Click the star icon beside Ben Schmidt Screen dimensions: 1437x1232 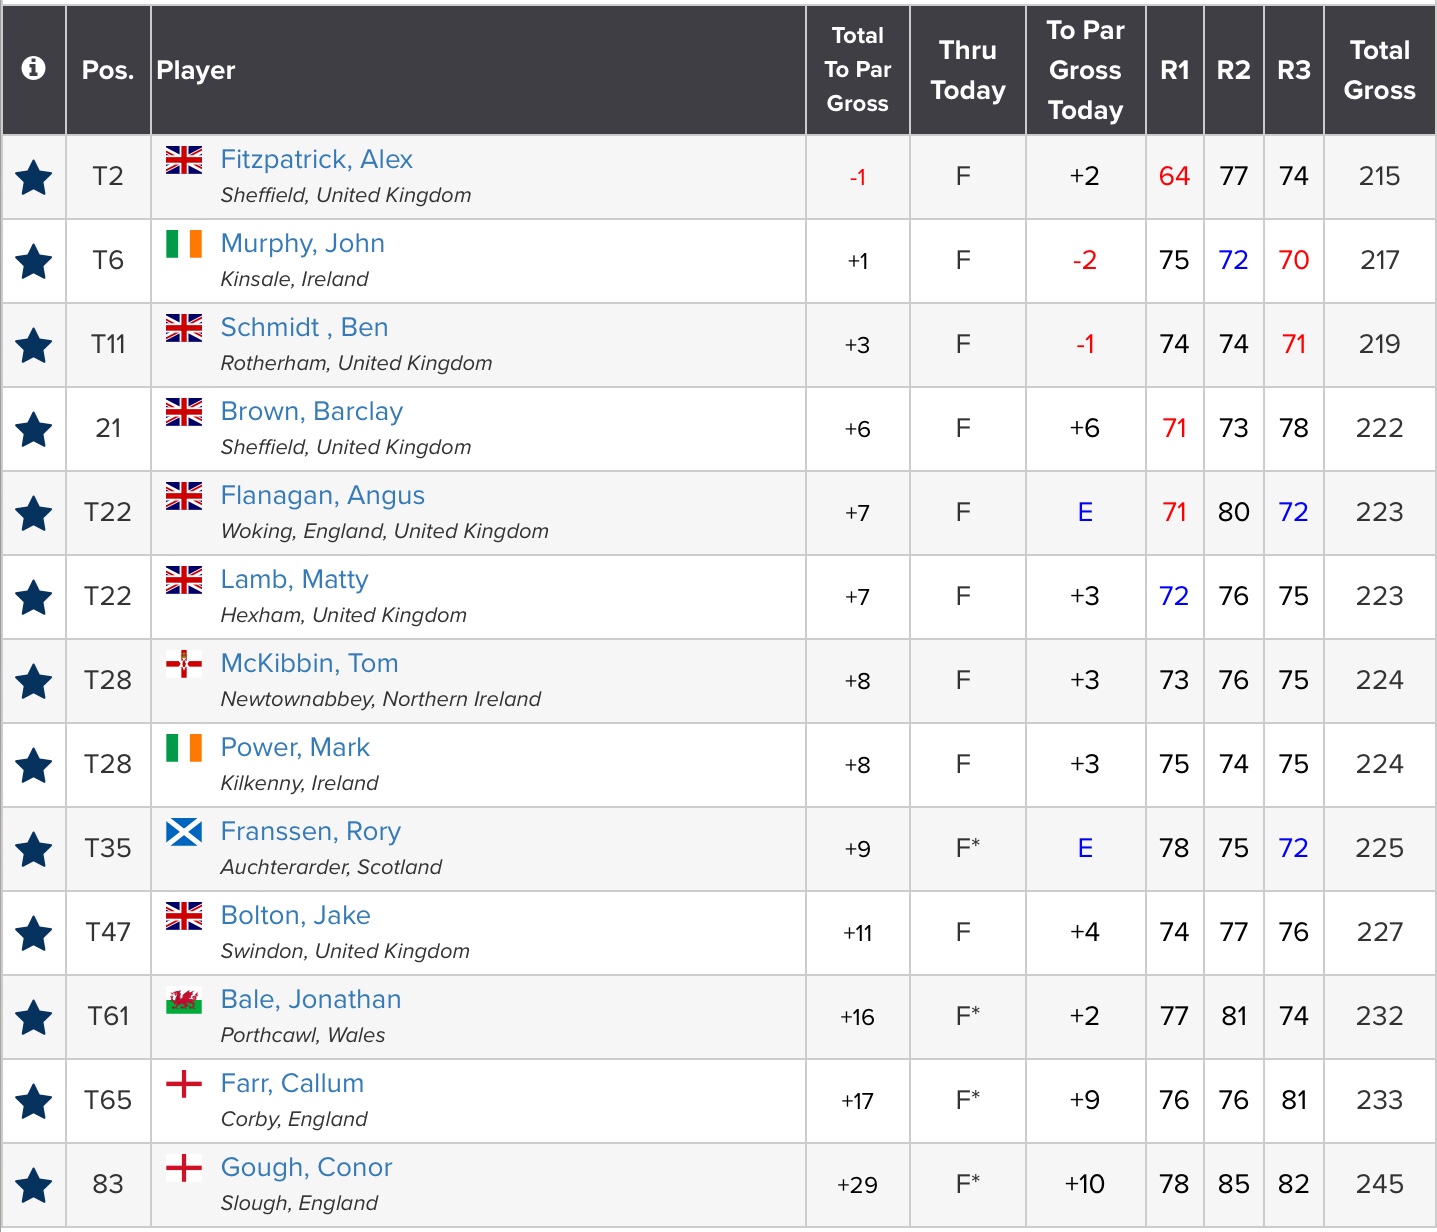pos(34,346)
